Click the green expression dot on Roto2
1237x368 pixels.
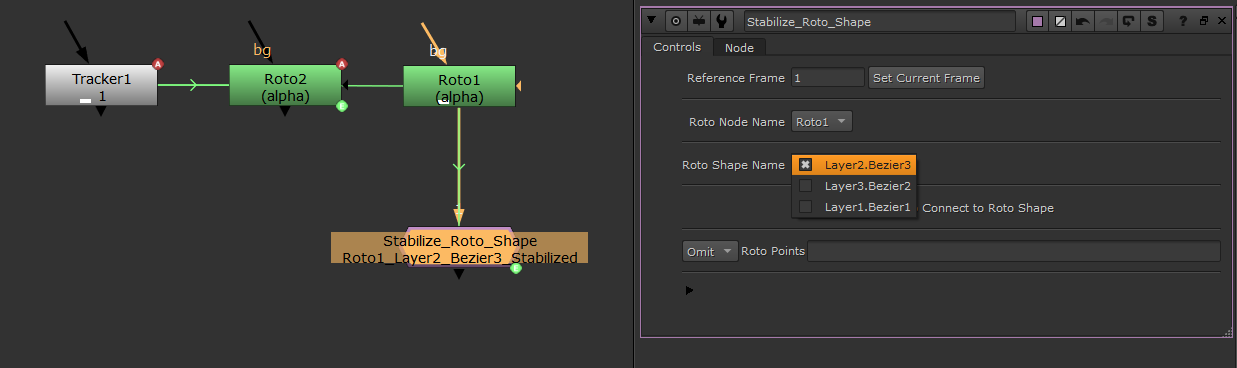point(341,105)
